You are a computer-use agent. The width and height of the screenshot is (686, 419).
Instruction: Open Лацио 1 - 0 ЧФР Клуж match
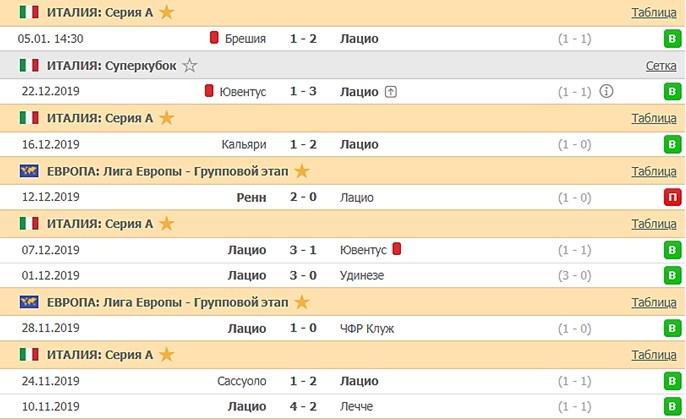point(302,328)
